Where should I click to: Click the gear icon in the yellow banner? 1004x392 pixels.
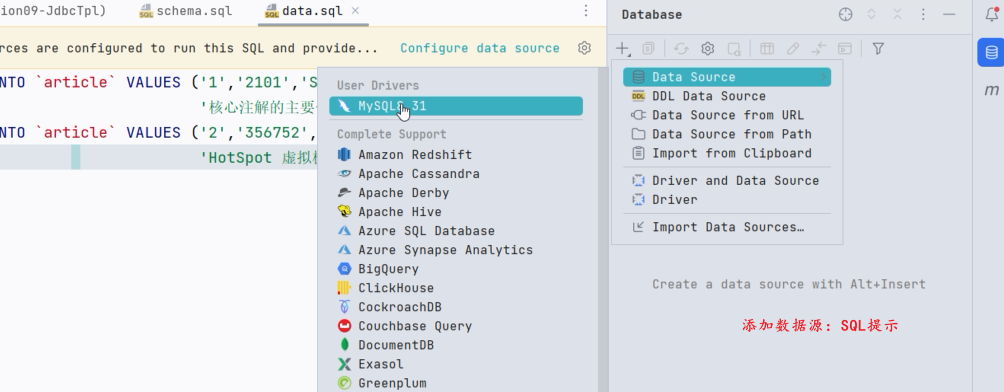584,48
